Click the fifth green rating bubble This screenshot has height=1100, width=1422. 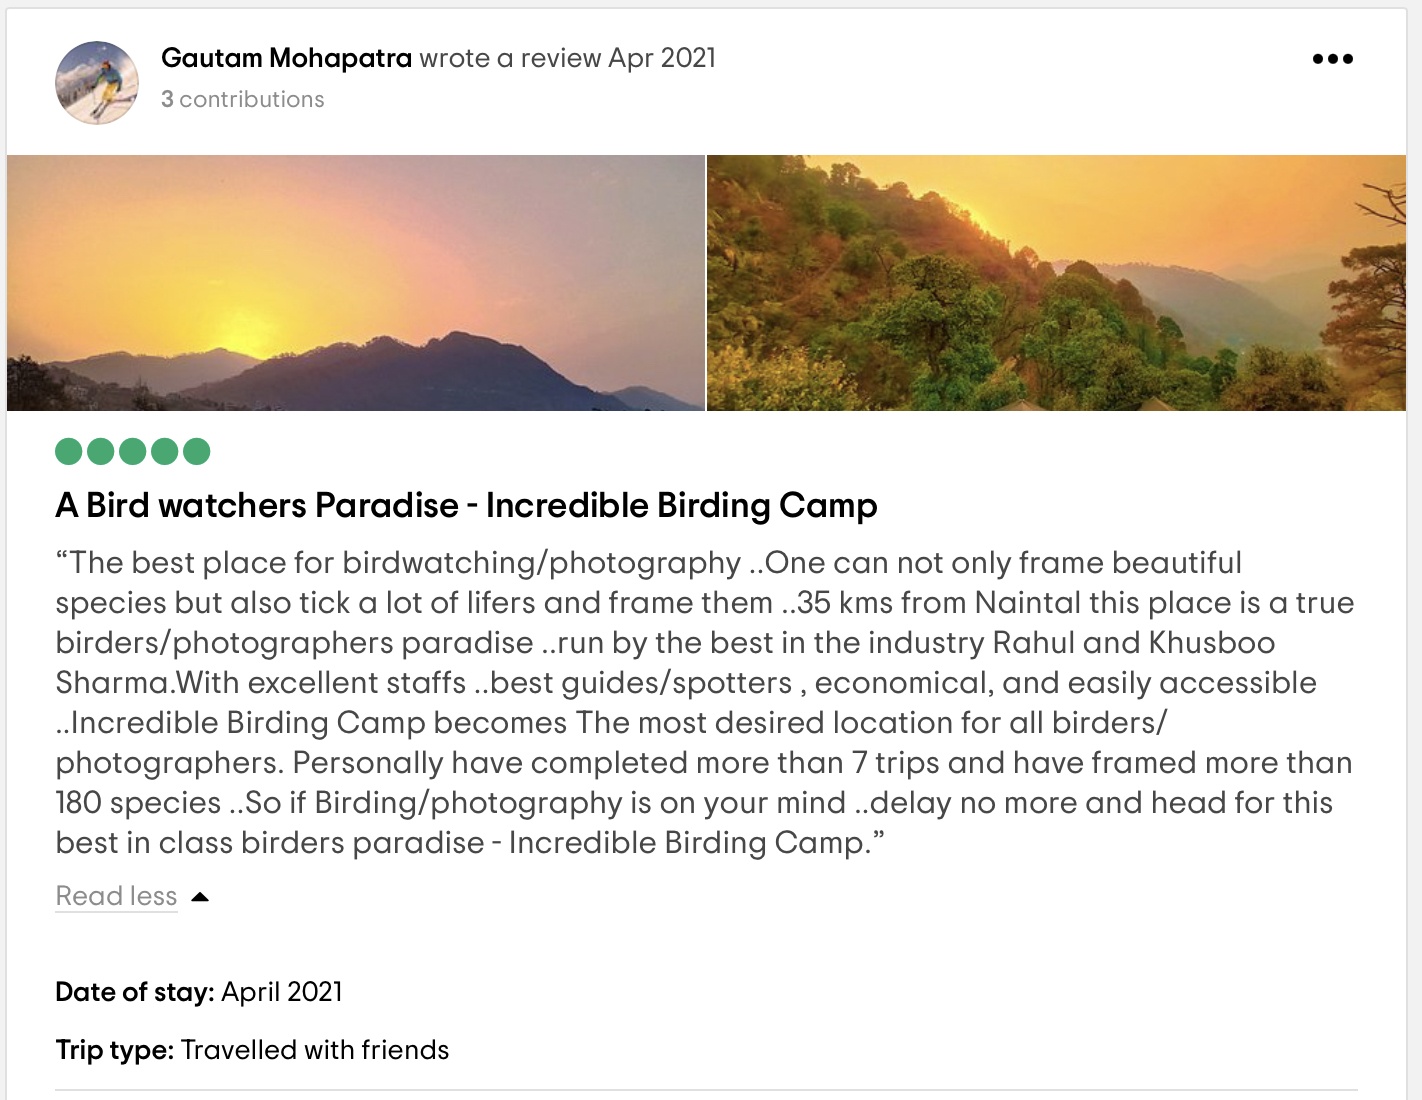coord(197,452)
